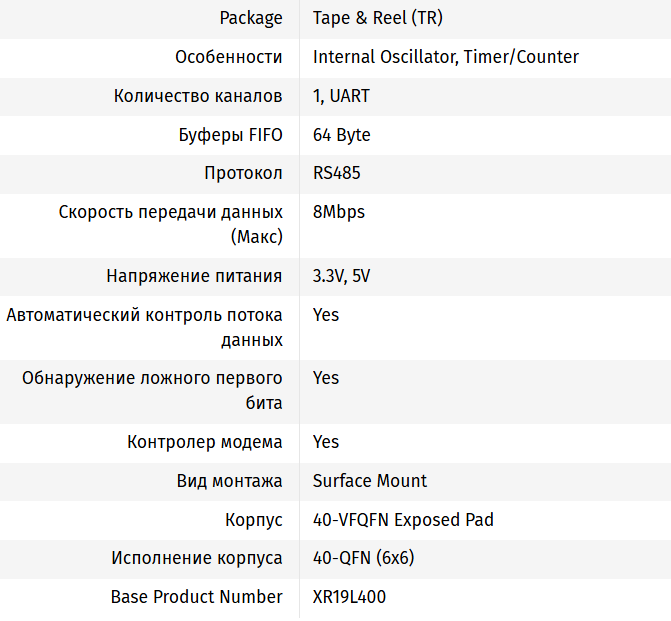This screenshot has width=671, height=621.
Task: Click Скорость передачи данных label
Action: 171,212
